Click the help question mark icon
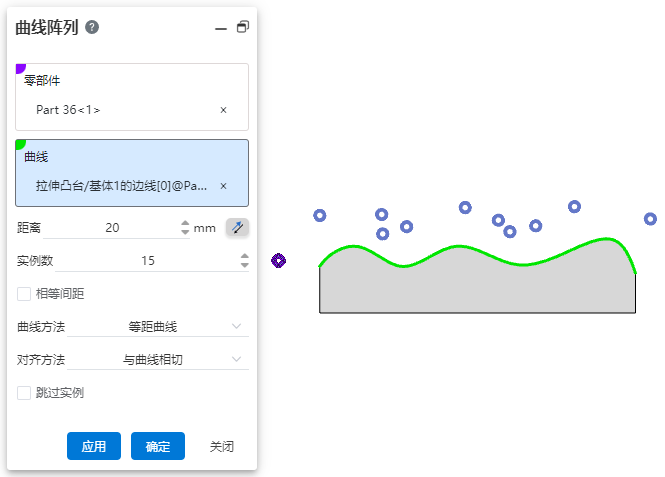 (x=92, y=27)
